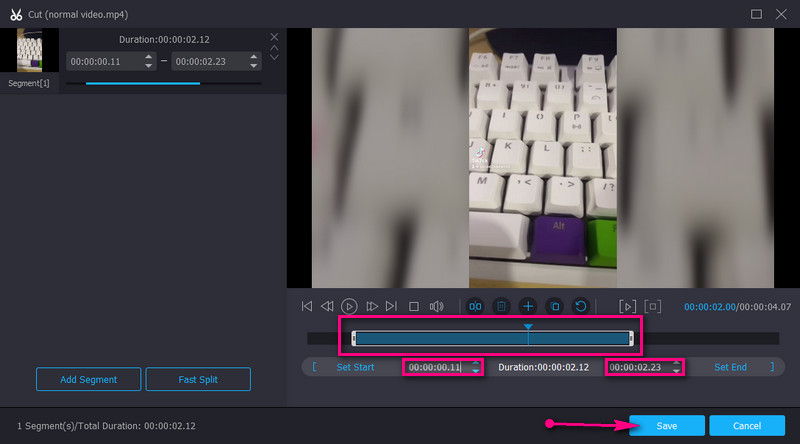This screenshot has height=444, width=800.
Task: Decrease timeline start time 00:00:00.11
Action: click(476, 371)
